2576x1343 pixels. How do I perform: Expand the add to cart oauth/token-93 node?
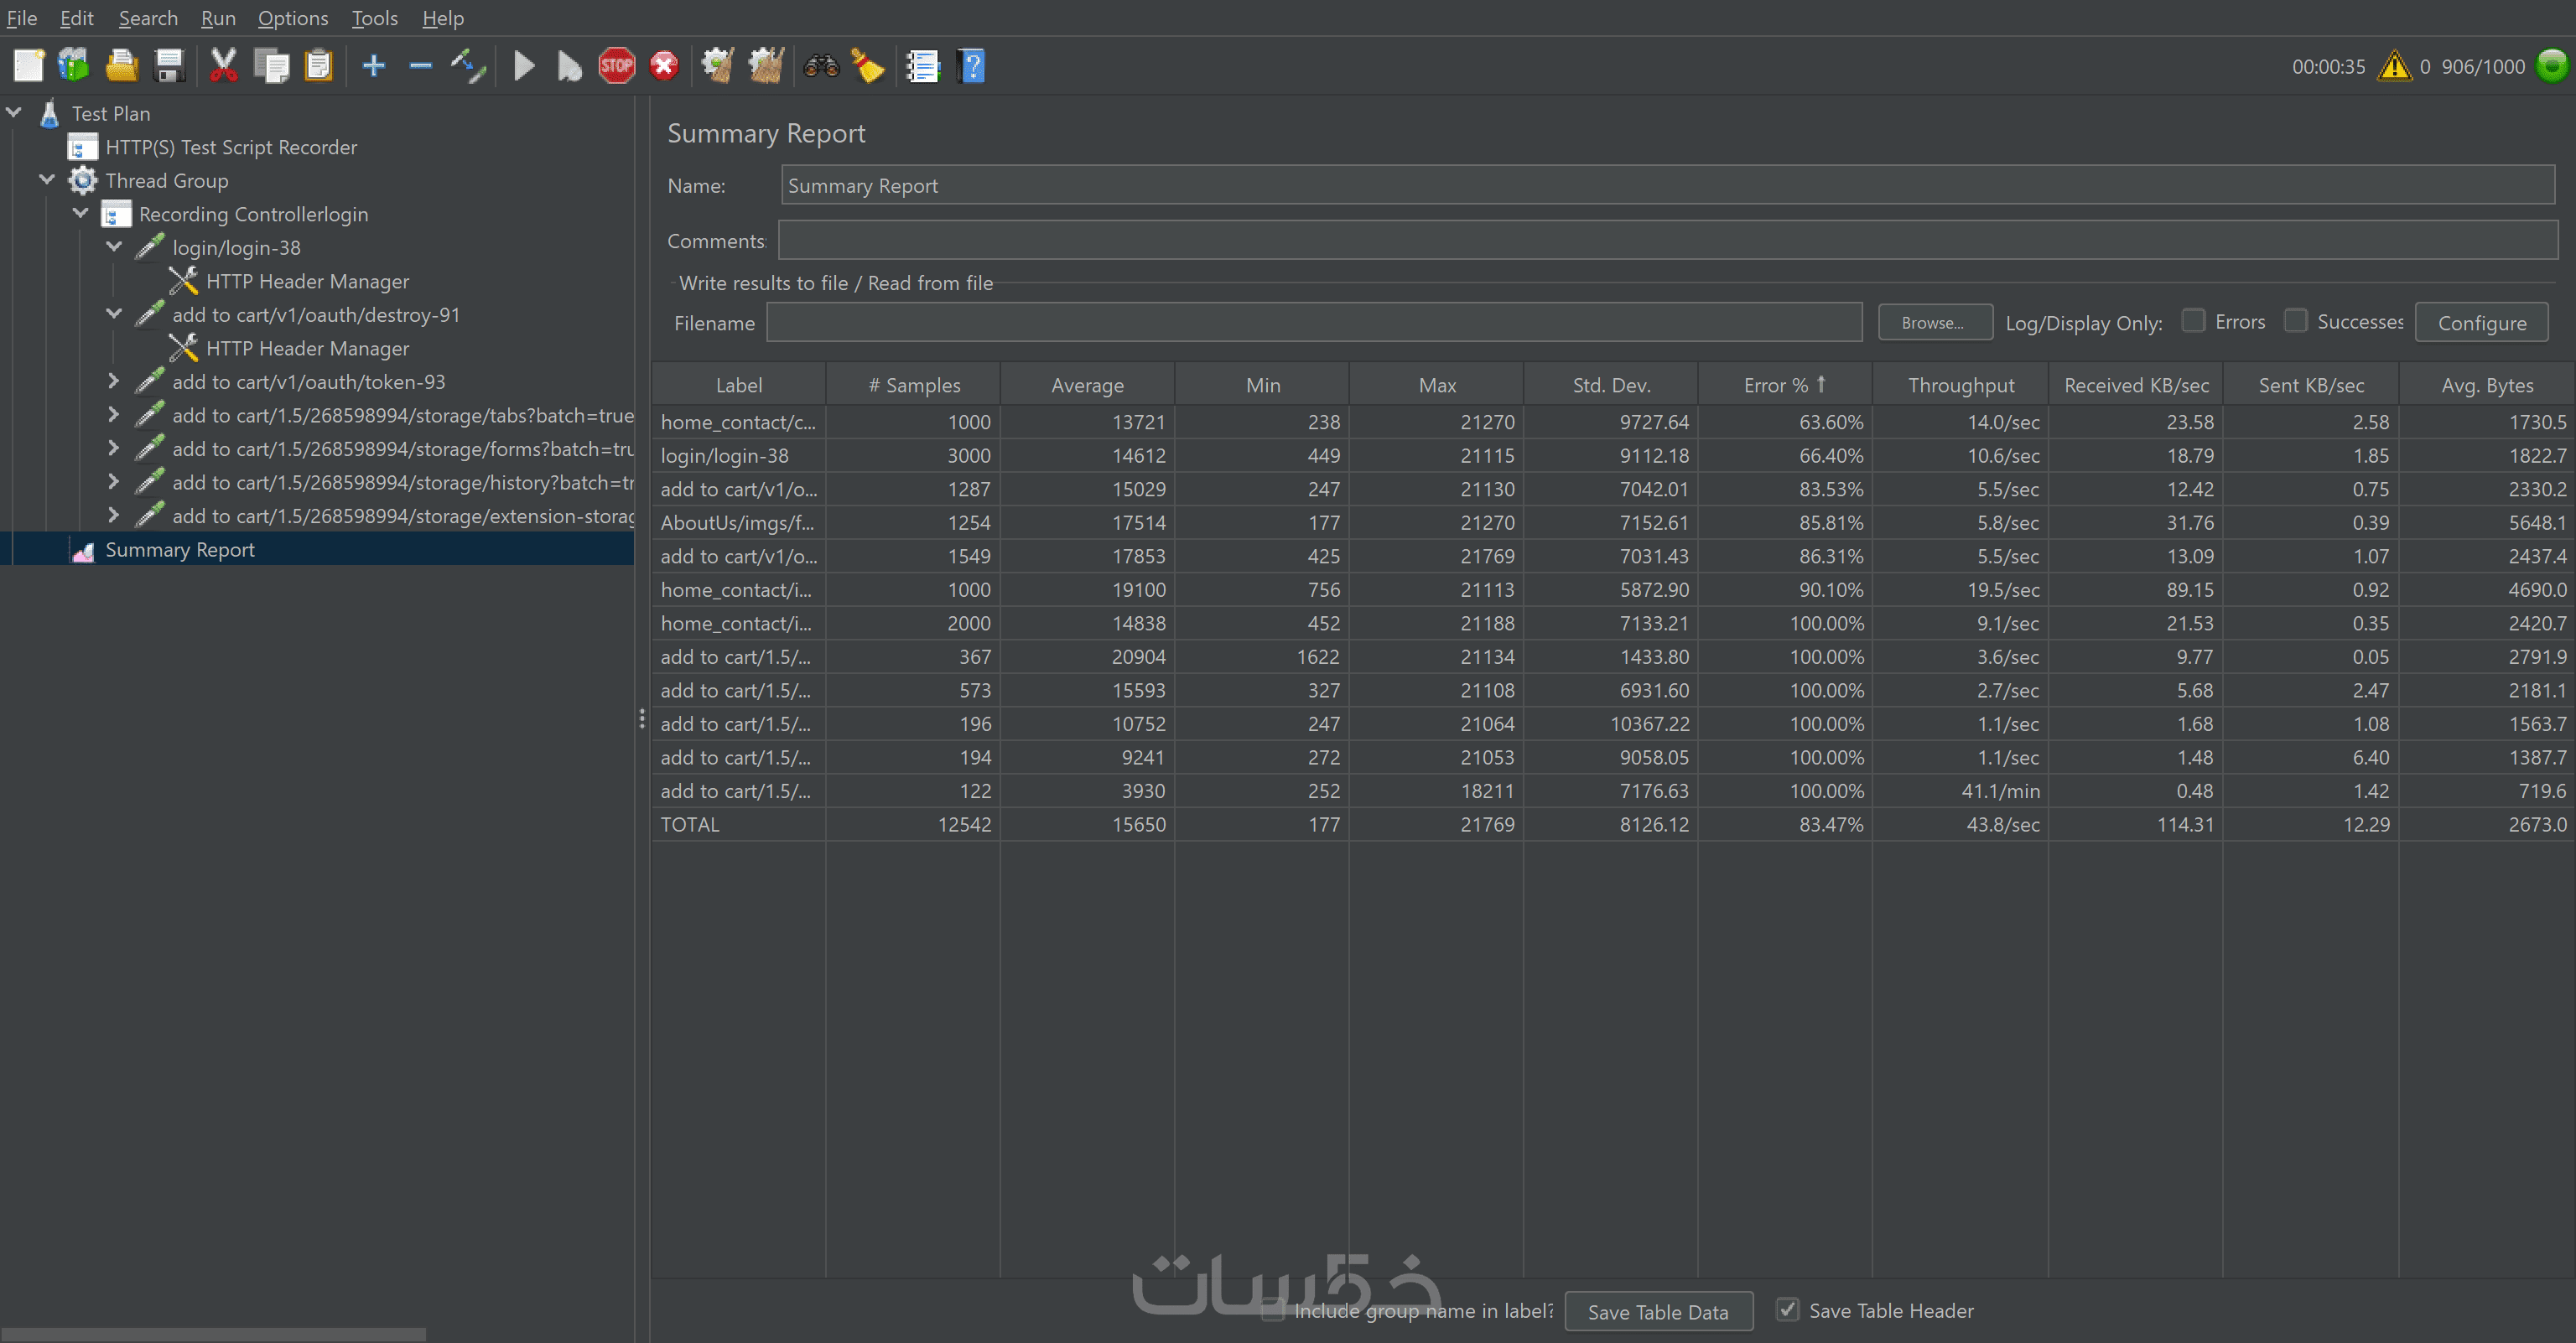[114, 381]
